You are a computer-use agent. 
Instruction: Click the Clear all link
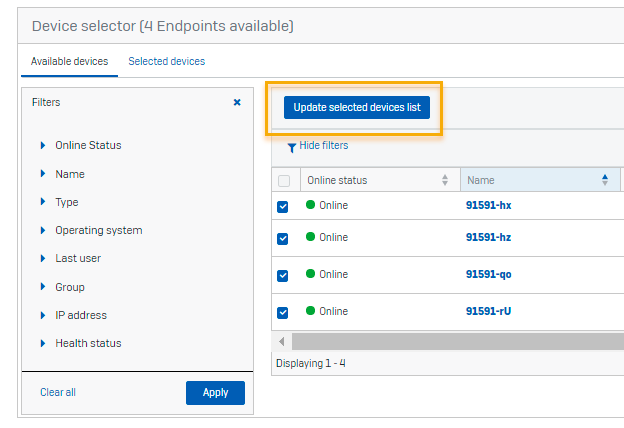pos(57,392)
